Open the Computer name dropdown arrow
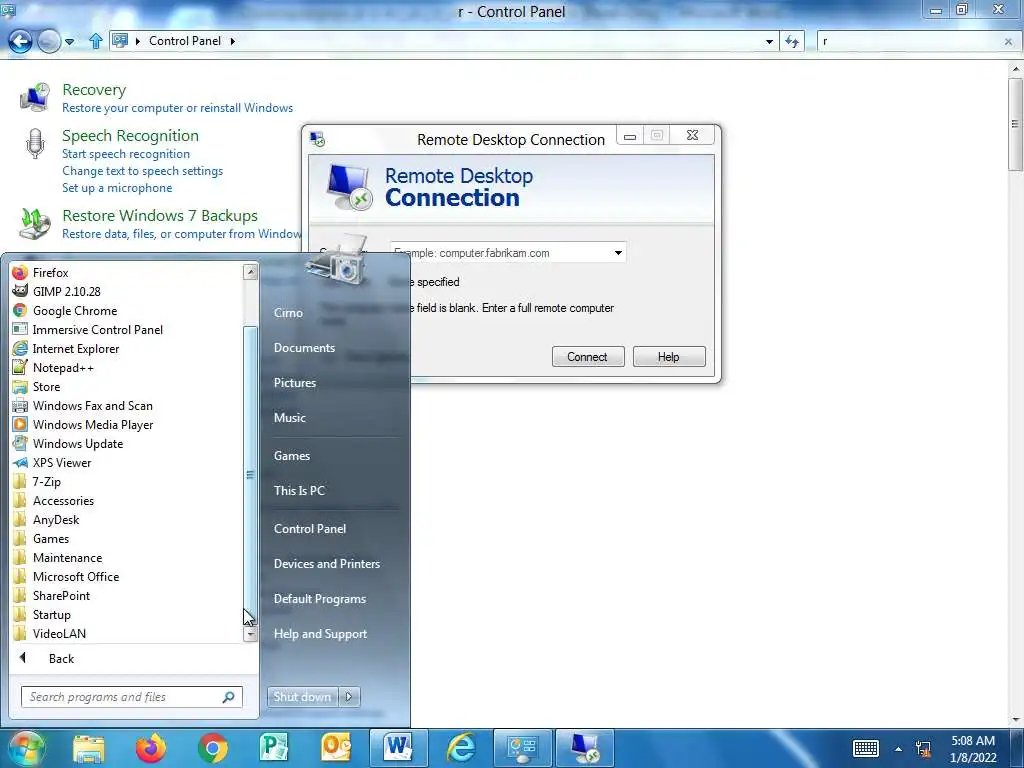Screen dimensions: 1024x768 coord(618,253)
